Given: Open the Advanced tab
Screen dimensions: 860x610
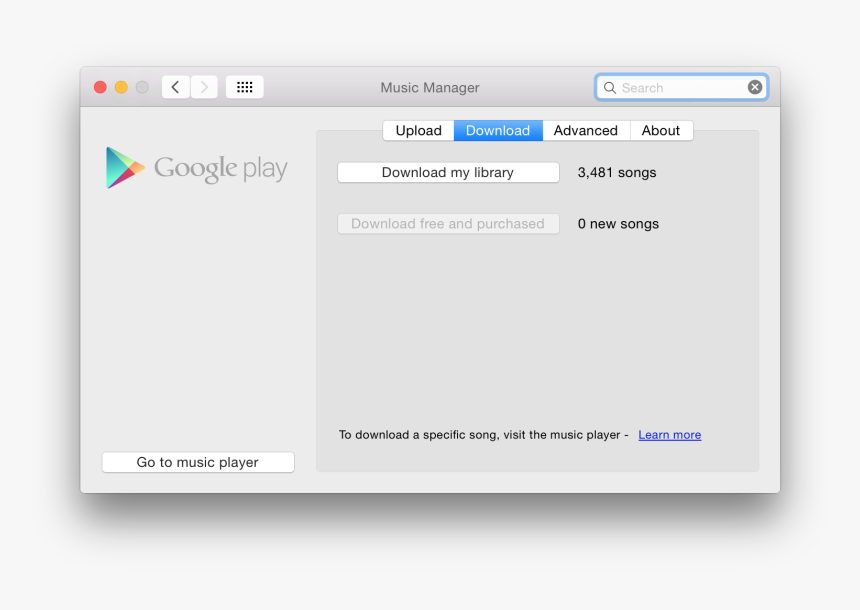Looking at the screenshot, I should click(x=586, y=130).
